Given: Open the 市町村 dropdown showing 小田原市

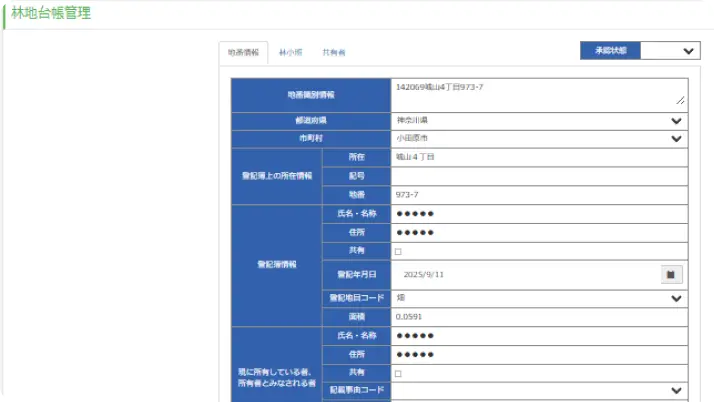Looking at the screenshot, I should coord(676,138).
